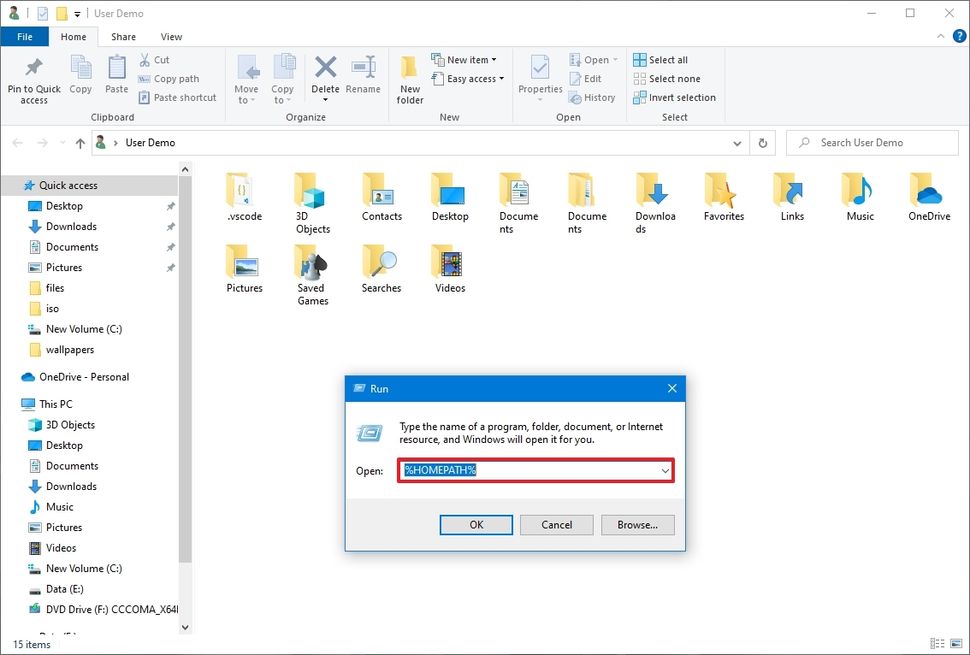Click OK in the Run dialog
The width and height of the screenshot is (970, 655).
[x=476, y=524]
